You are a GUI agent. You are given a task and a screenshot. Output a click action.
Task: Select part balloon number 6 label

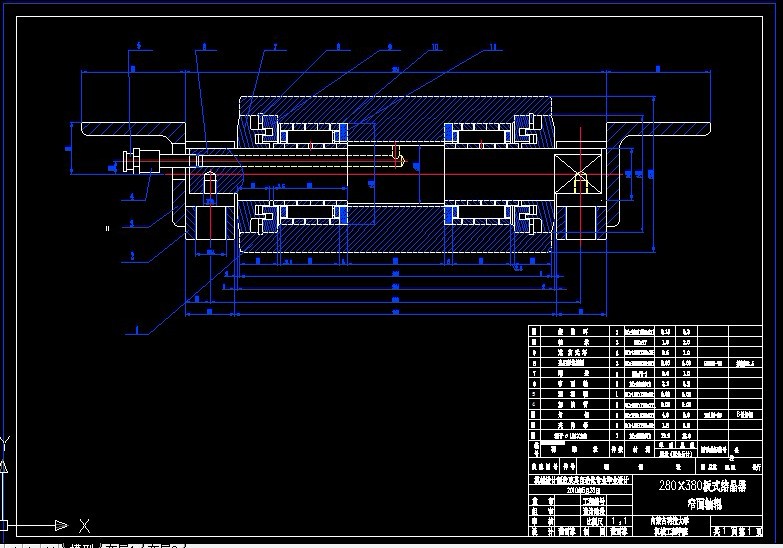tap(204, 47)
